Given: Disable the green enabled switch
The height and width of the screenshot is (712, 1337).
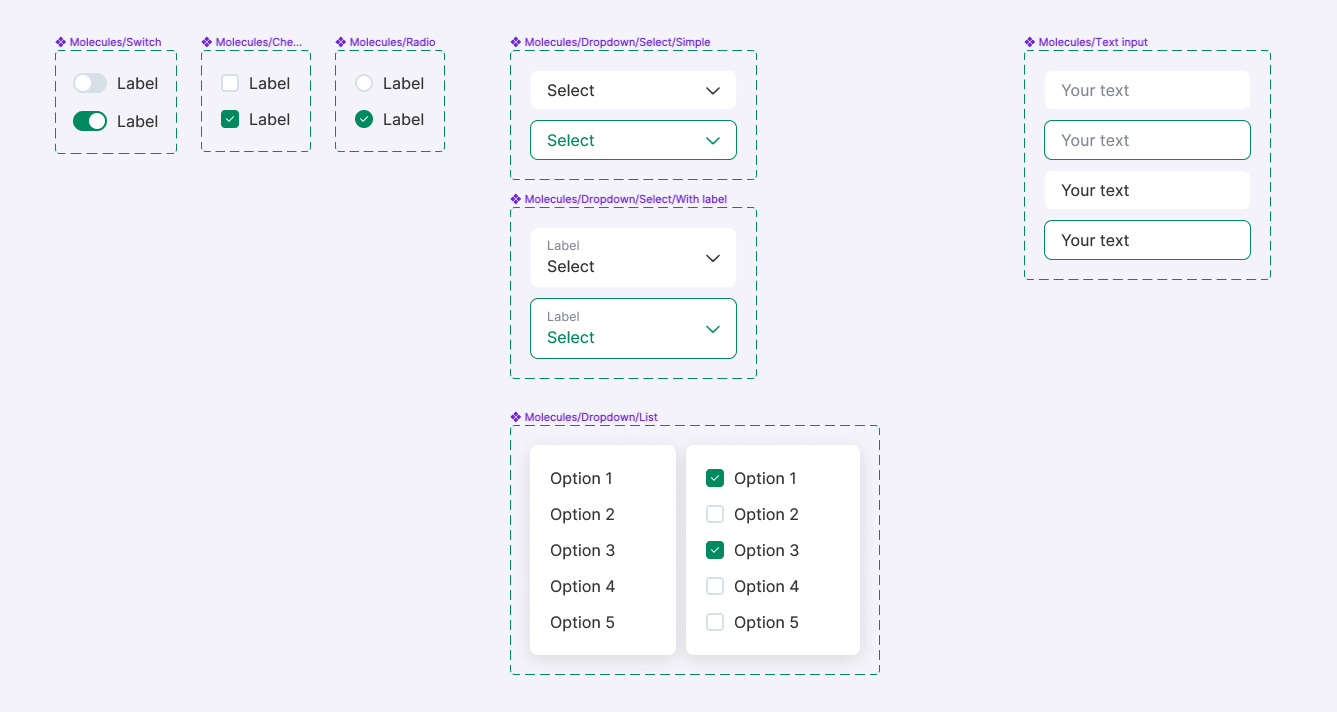Looking at the screenshot, I should tap(89, 120).
